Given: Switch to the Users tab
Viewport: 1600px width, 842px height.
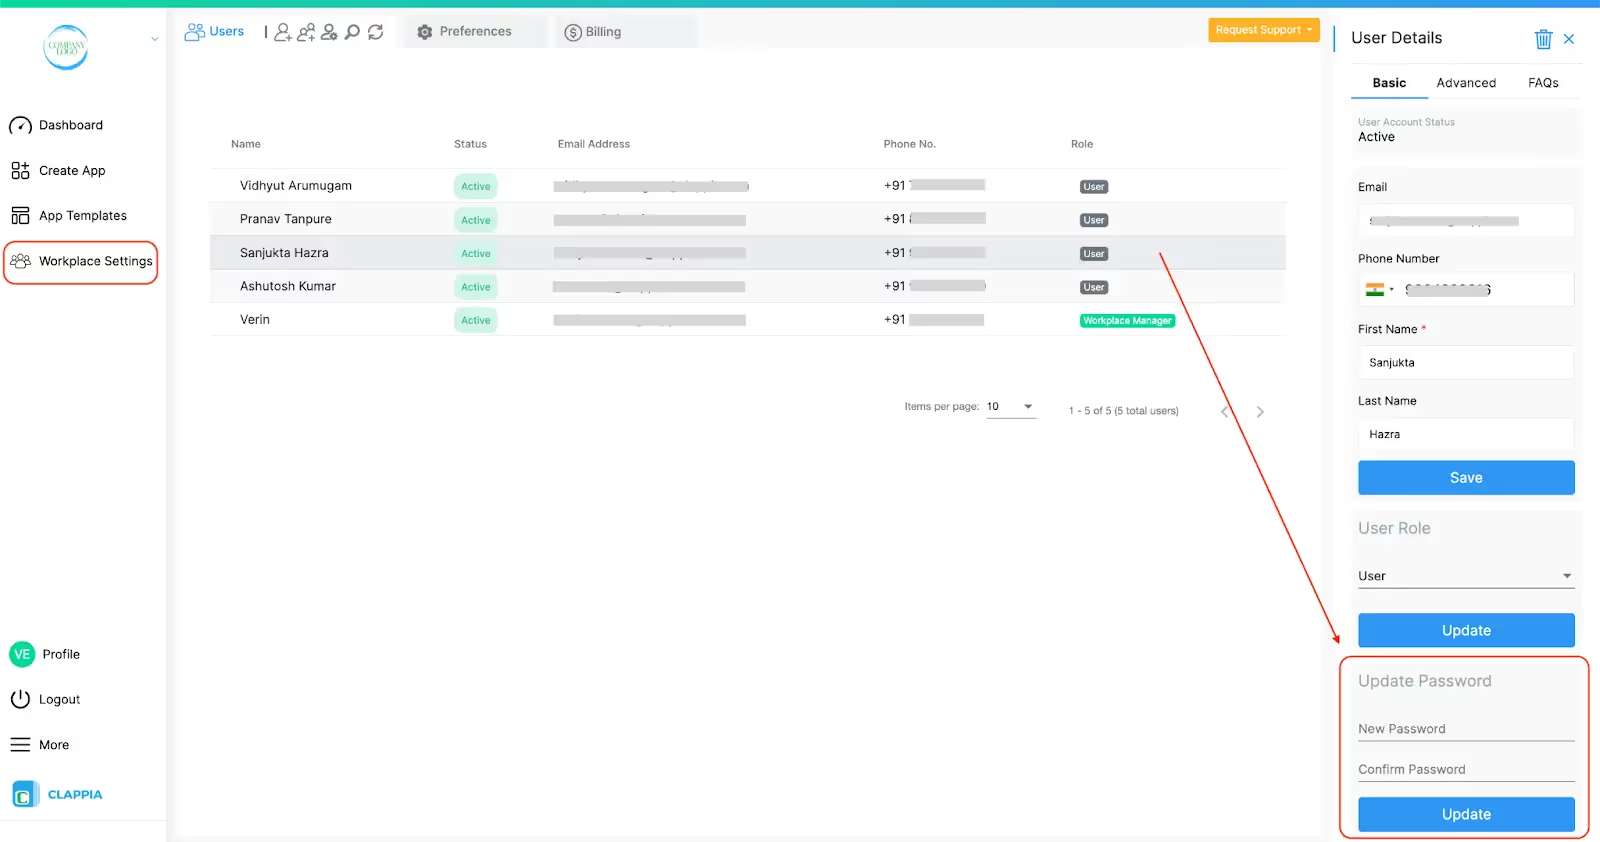Looking at the screenshot, I should pos(214,32).
